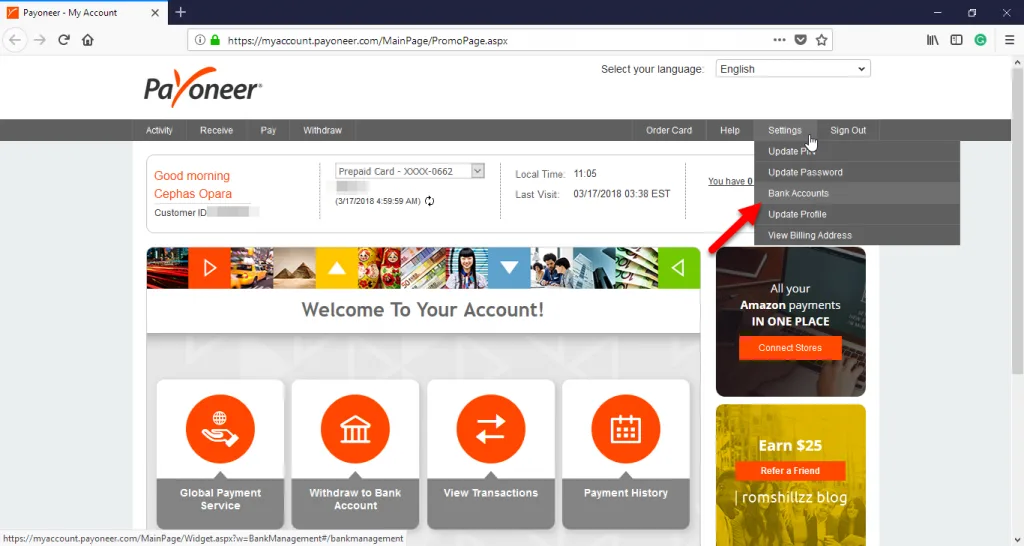Click the green padlock security icon

[215, 40]
